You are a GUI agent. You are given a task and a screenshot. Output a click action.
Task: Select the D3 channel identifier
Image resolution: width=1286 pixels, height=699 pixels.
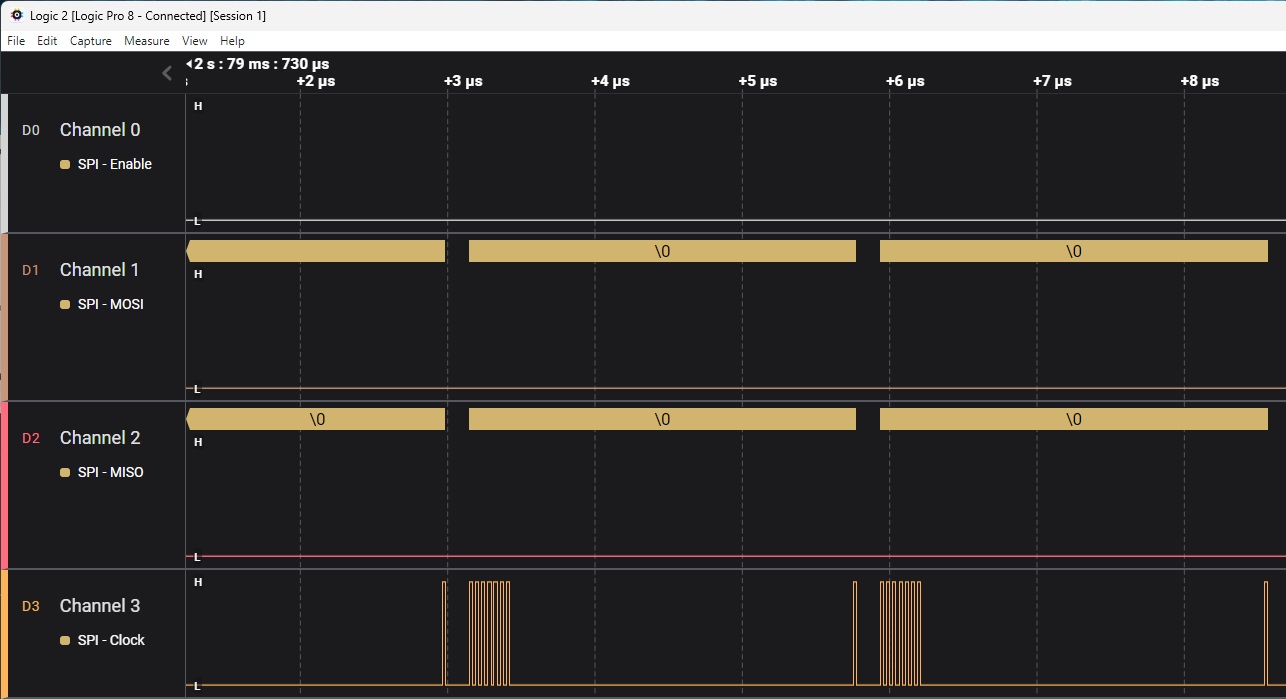pyautogui.click(x=31, y=606)
